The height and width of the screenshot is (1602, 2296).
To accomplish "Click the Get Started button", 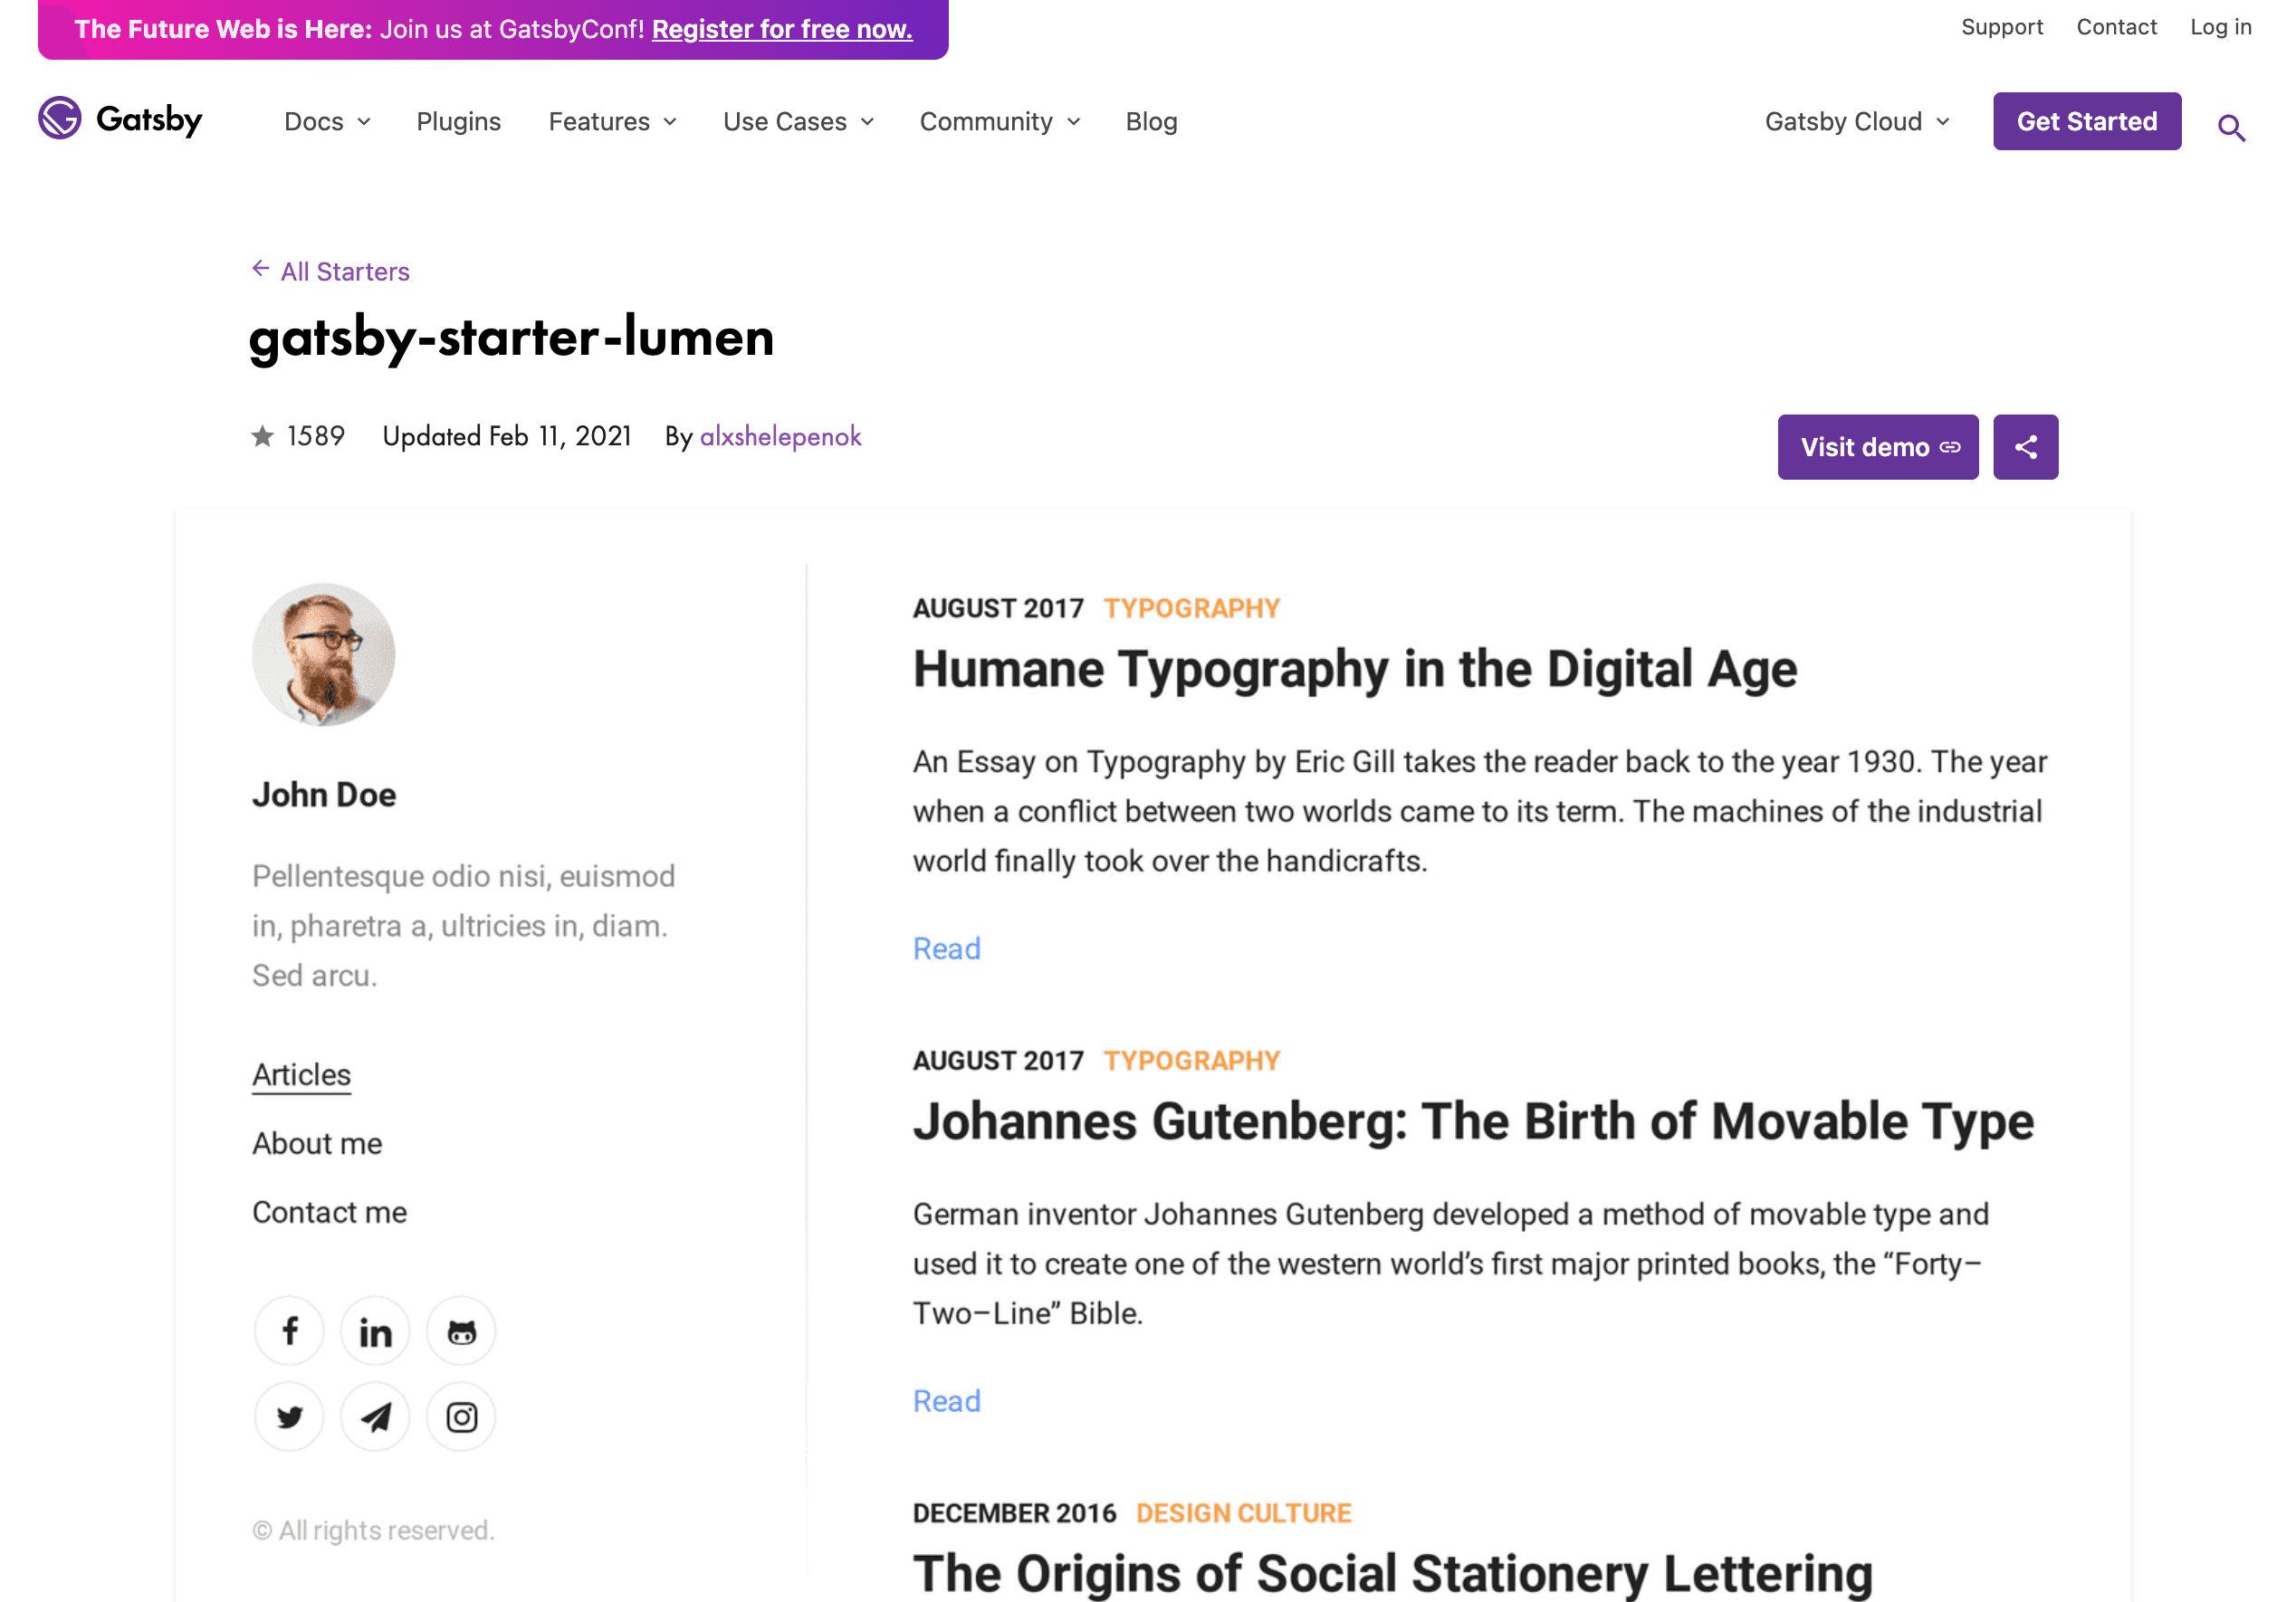I will click(x=2086, y=122).
